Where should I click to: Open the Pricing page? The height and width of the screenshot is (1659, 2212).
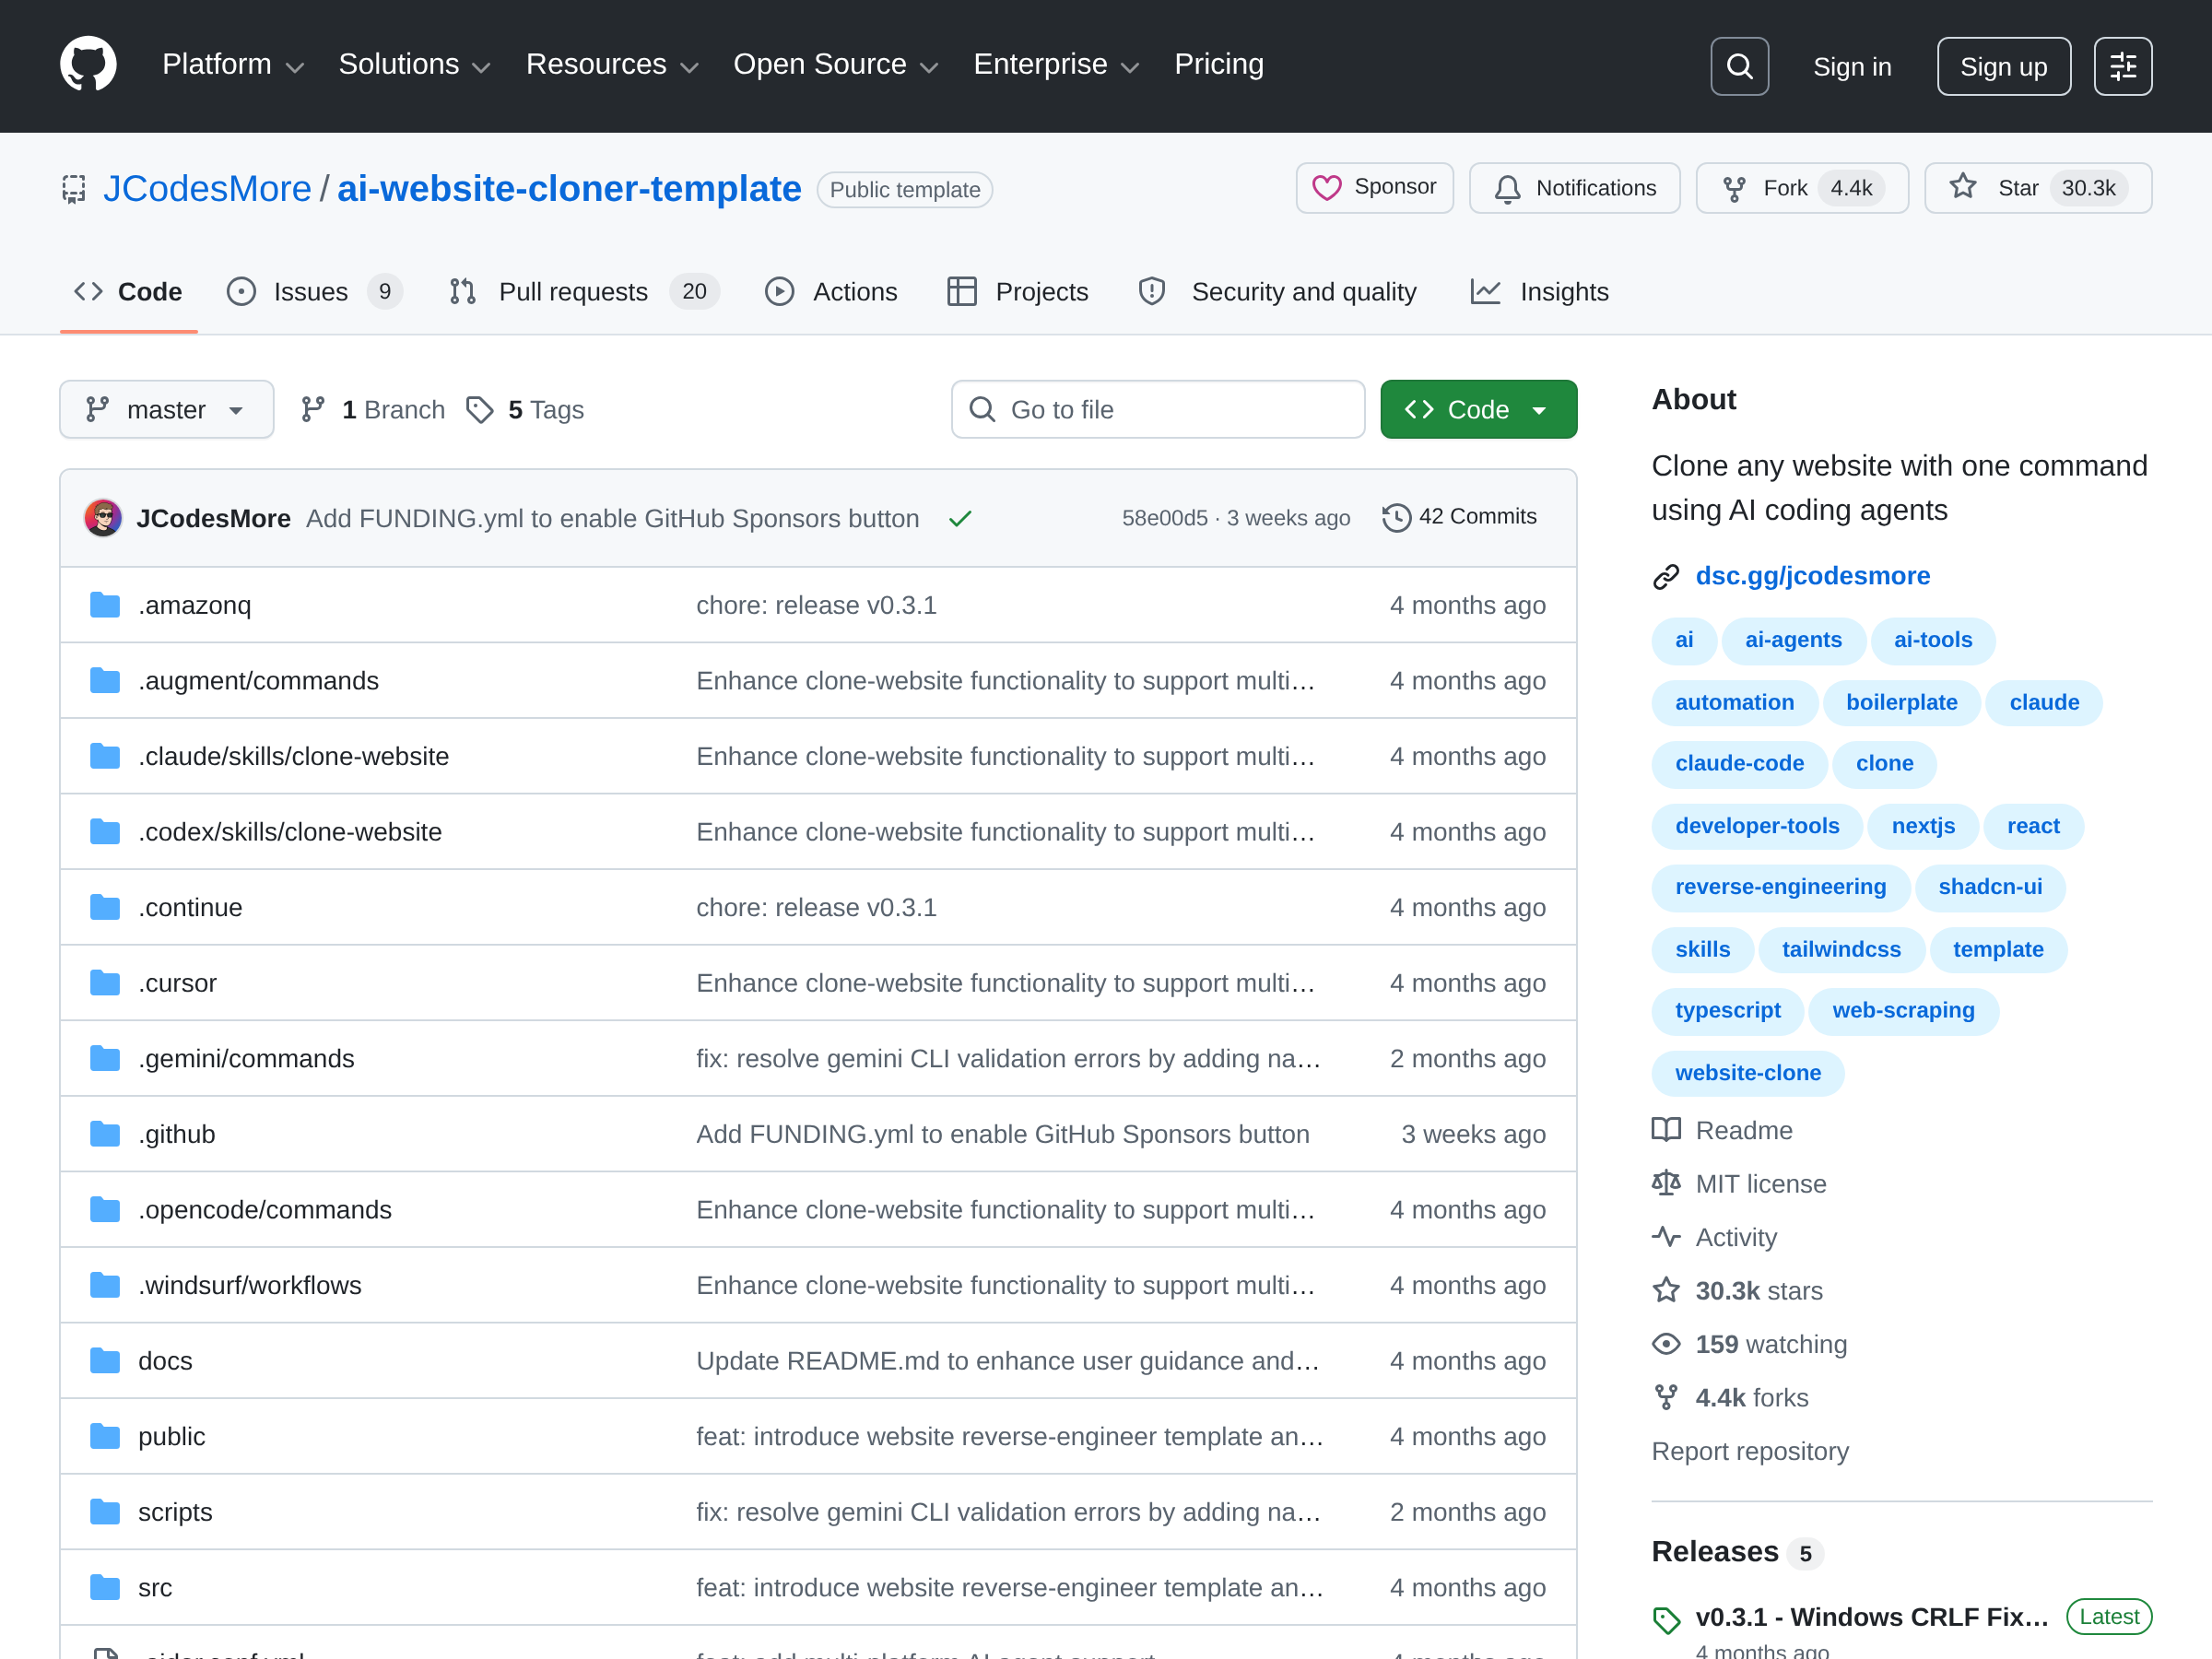(x=1218, y=65)
